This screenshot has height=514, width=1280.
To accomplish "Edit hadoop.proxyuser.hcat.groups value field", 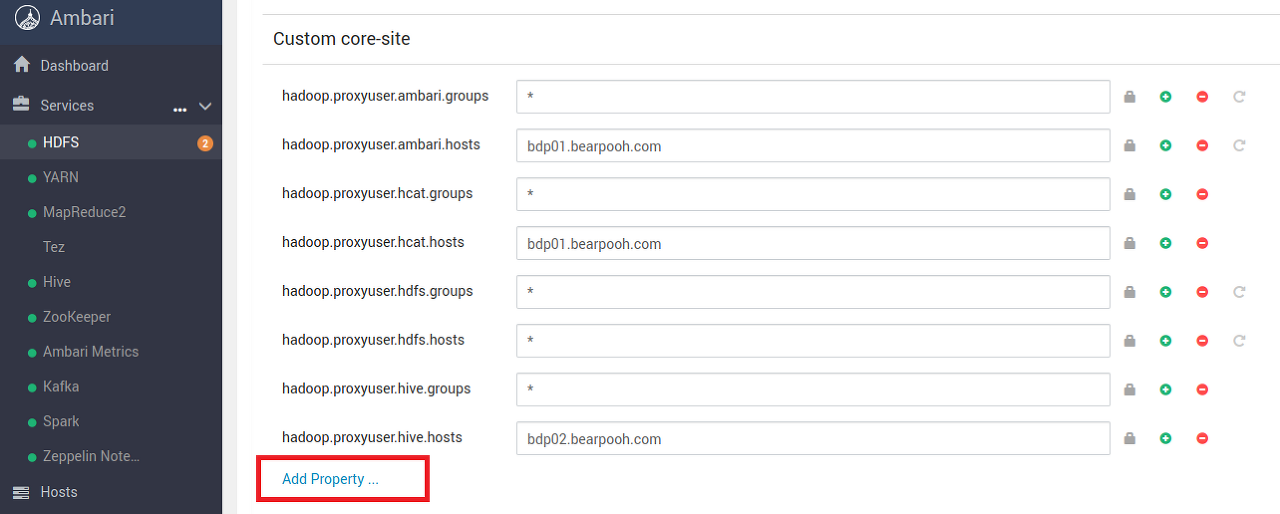I will click(813, 194).
